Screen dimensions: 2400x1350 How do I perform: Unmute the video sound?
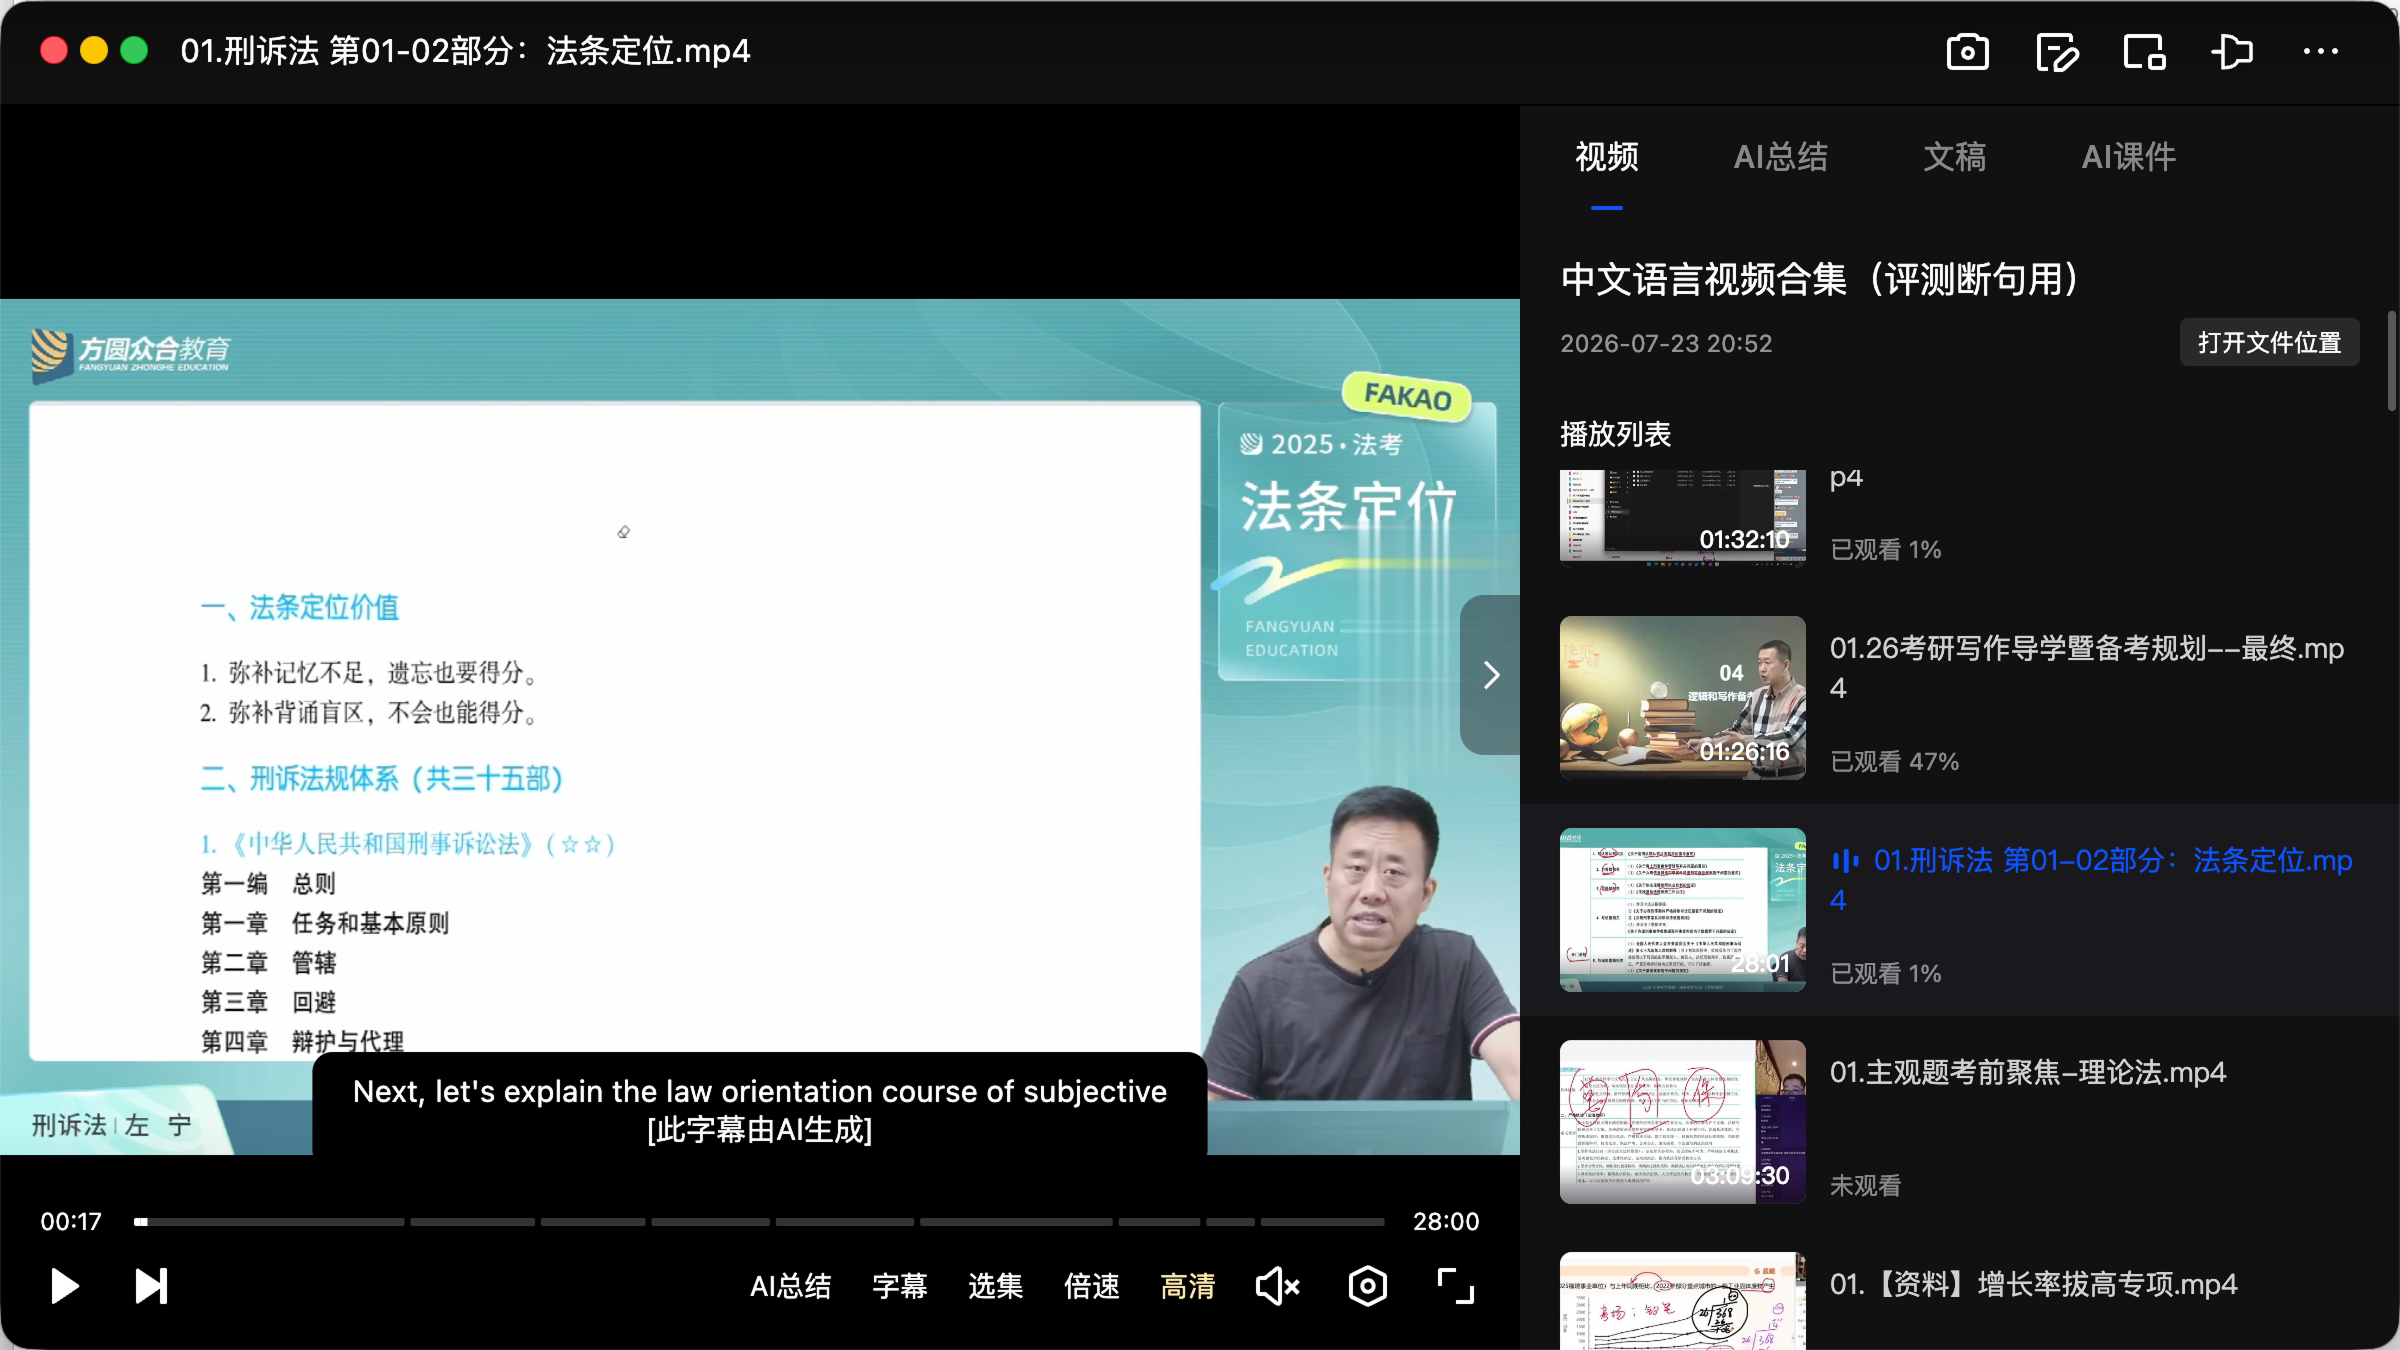[1277, 1286]
